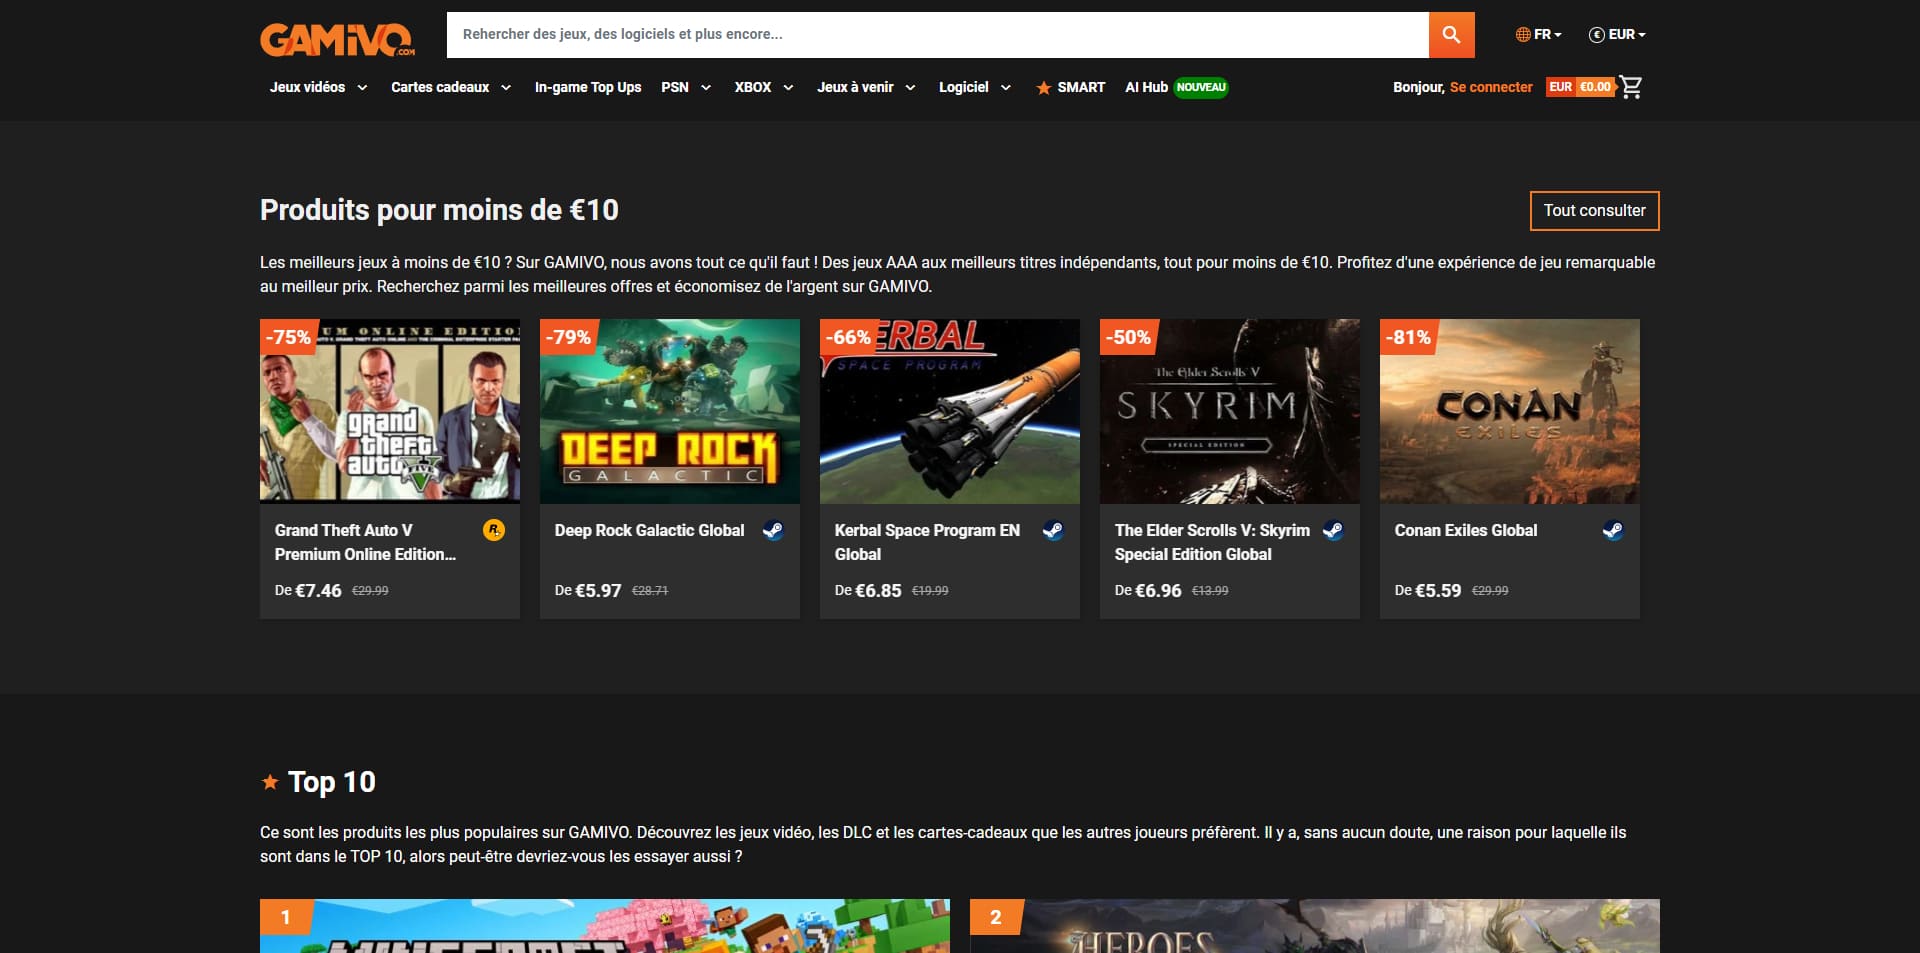Click the orange search magnifier button
Viewport: 1920px width, 953px height.
click(1451, 35)
